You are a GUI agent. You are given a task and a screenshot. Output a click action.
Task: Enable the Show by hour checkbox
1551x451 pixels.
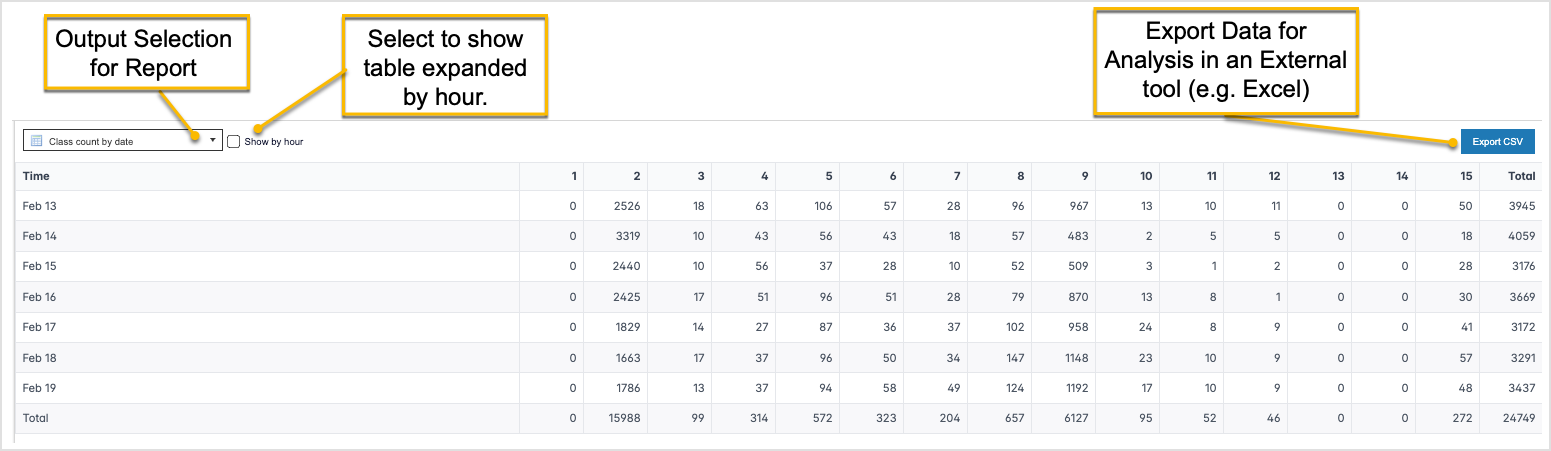click(x=234, y=142)
